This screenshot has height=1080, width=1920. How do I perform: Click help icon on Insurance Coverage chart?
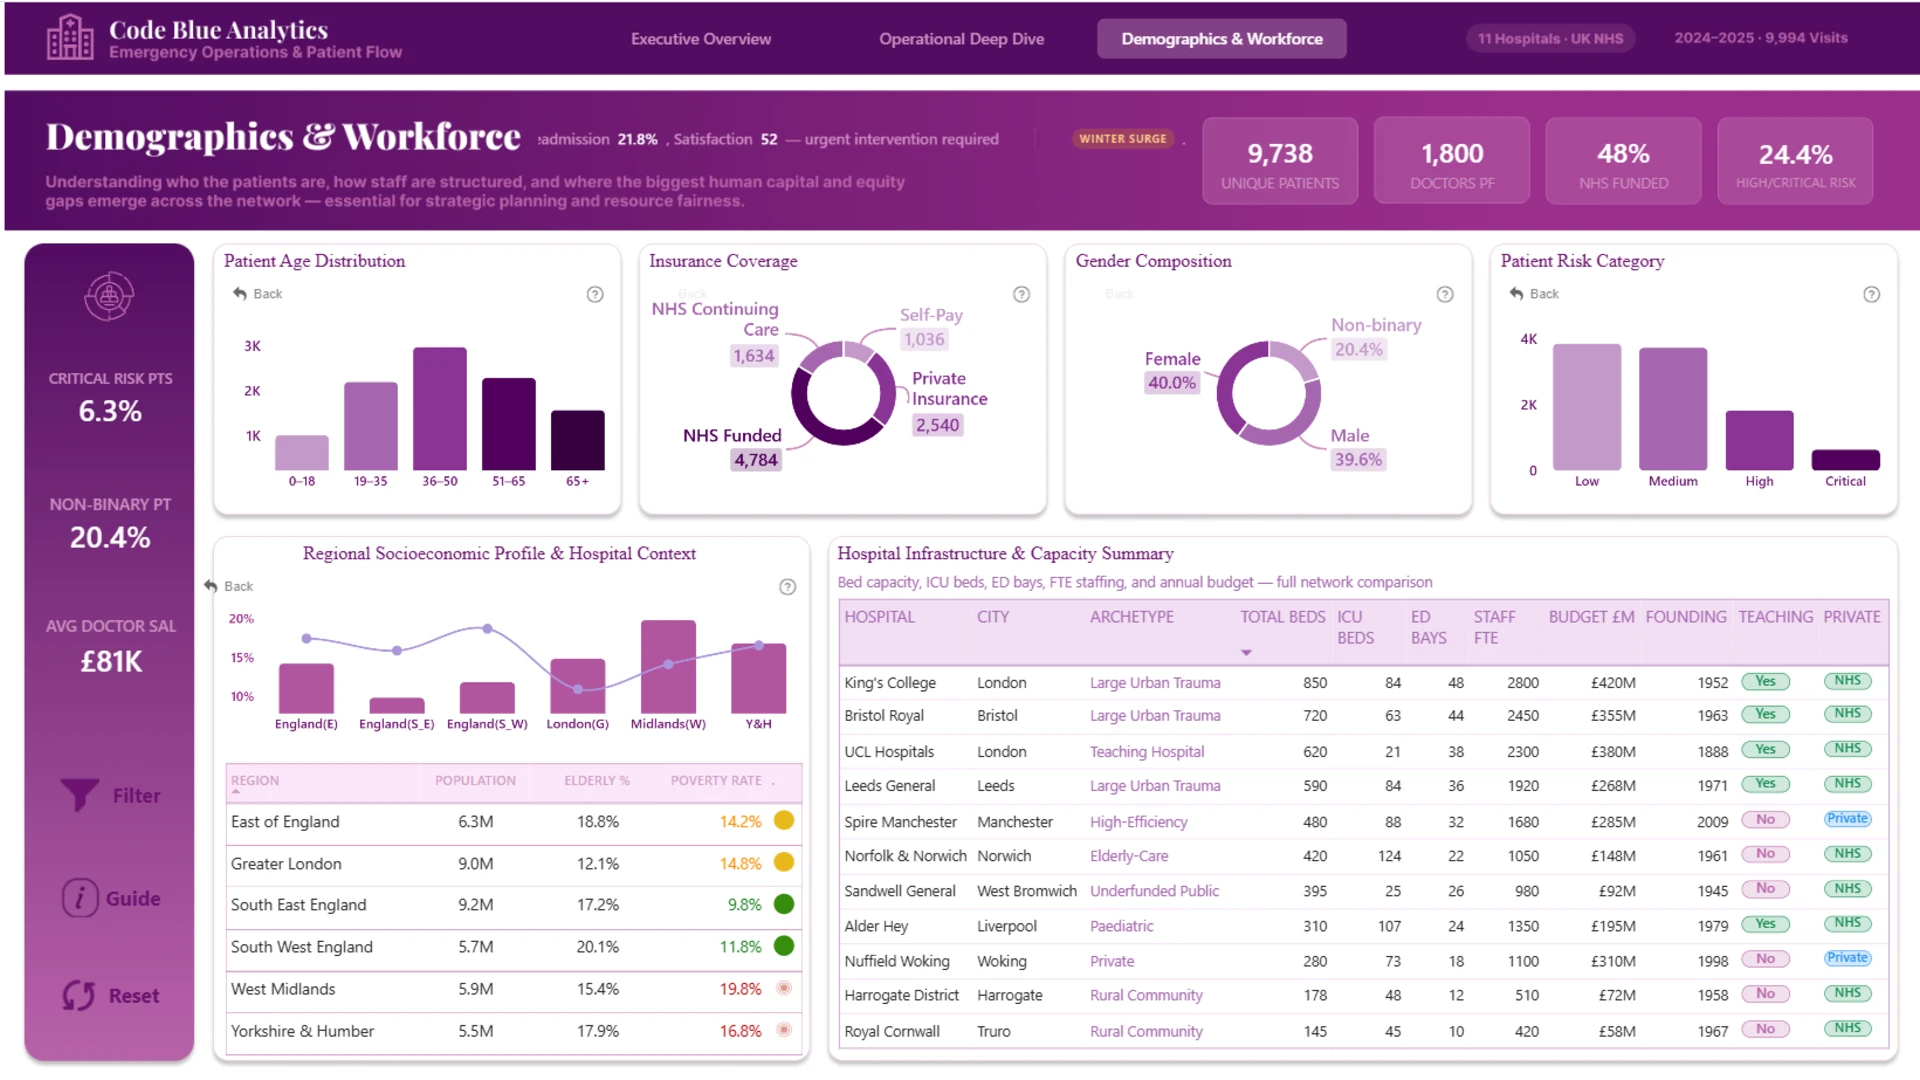point(1021,294)
